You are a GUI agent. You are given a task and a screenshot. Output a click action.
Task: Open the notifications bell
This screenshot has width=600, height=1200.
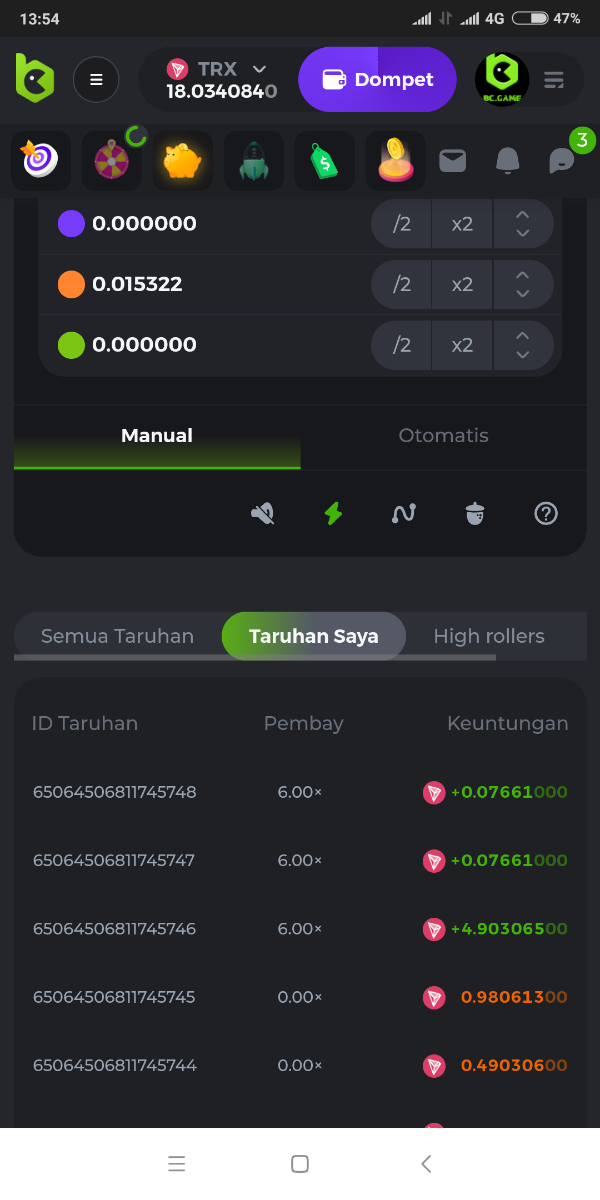click(x=508, y=160)
